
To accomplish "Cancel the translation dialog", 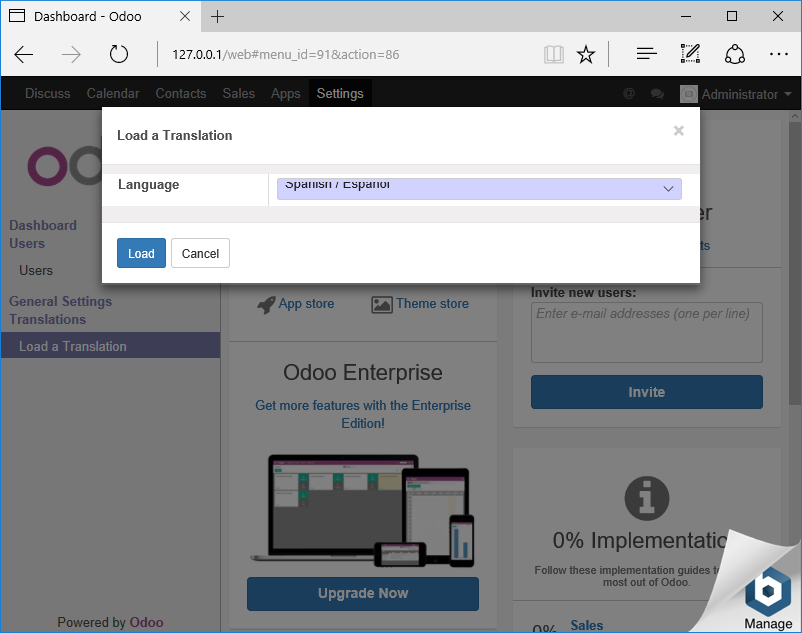I will (200, 253).
